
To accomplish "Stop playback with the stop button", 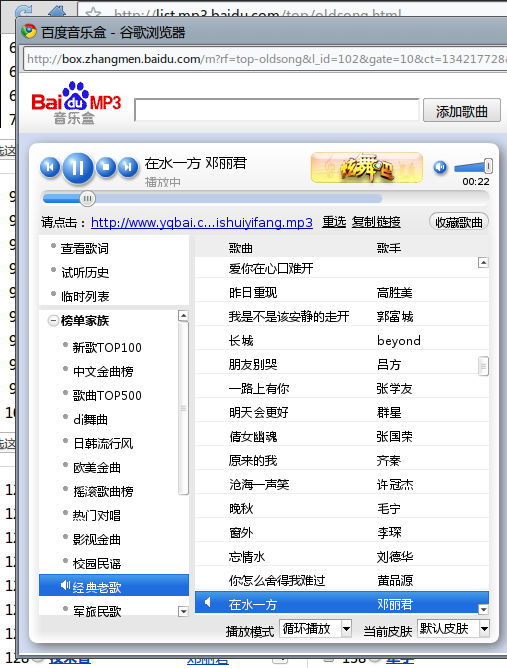I will [106, 167].
